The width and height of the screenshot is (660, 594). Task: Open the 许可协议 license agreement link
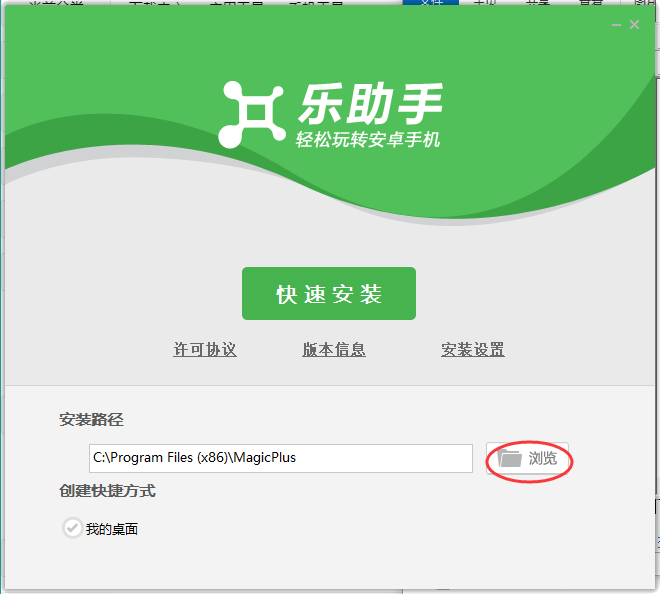tap(205, 349)
